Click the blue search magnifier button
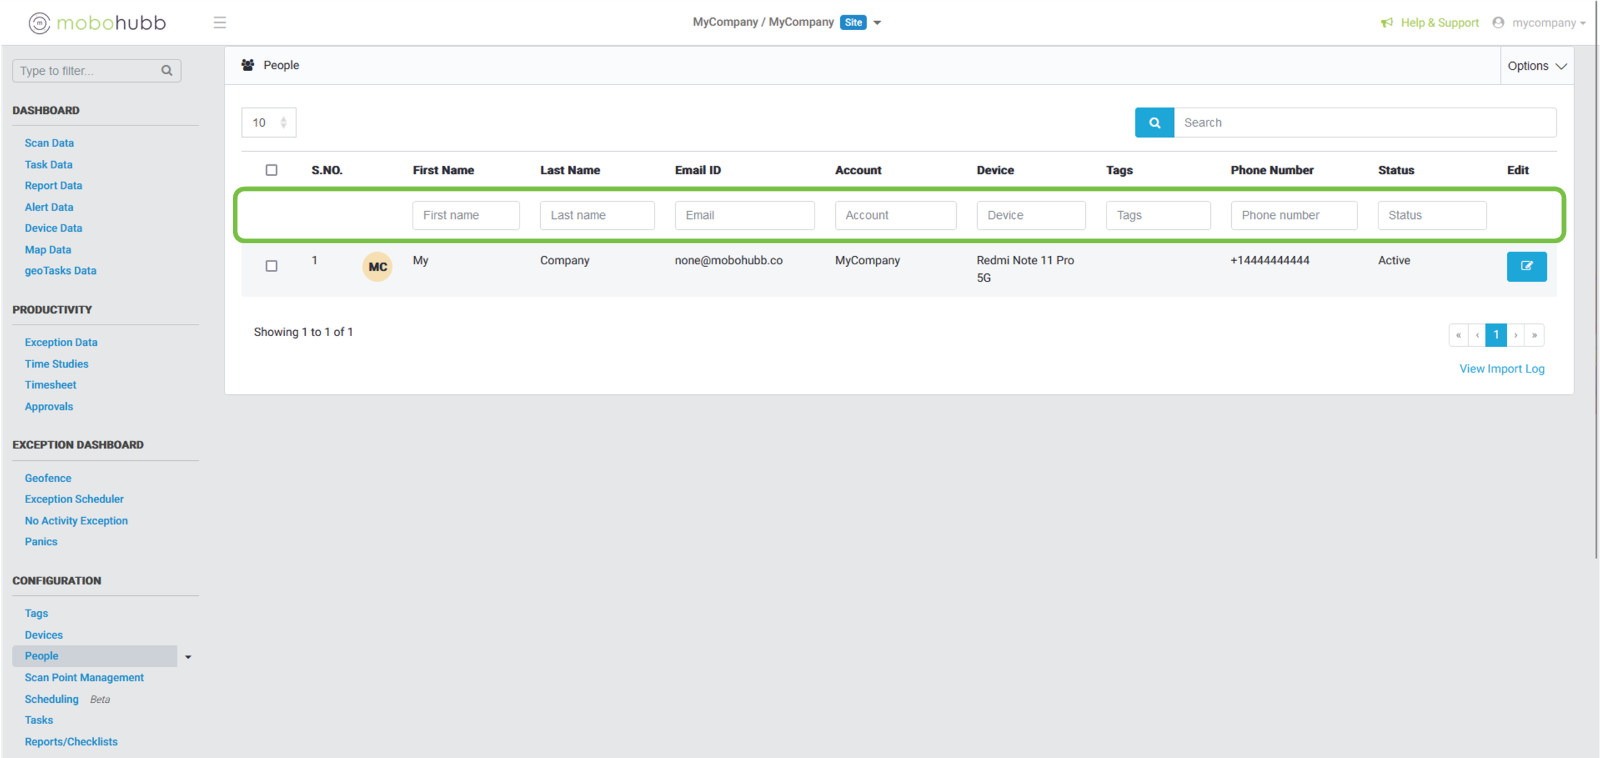Image resolution: width=1600 pixels, height=758 pixels. point(1154,123)
